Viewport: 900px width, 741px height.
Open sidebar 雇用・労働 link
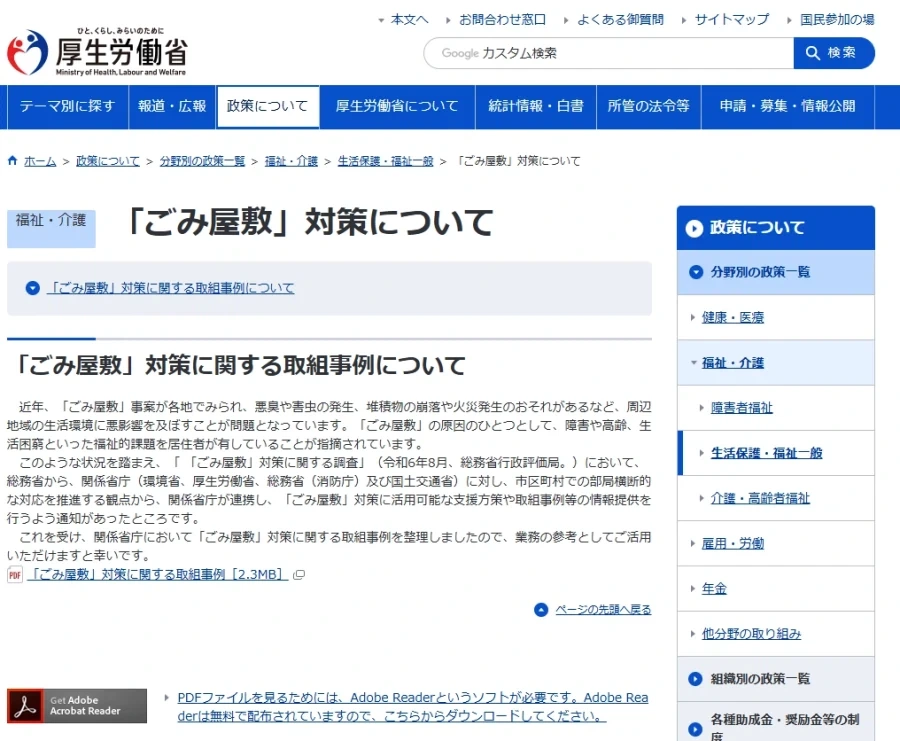732,544
